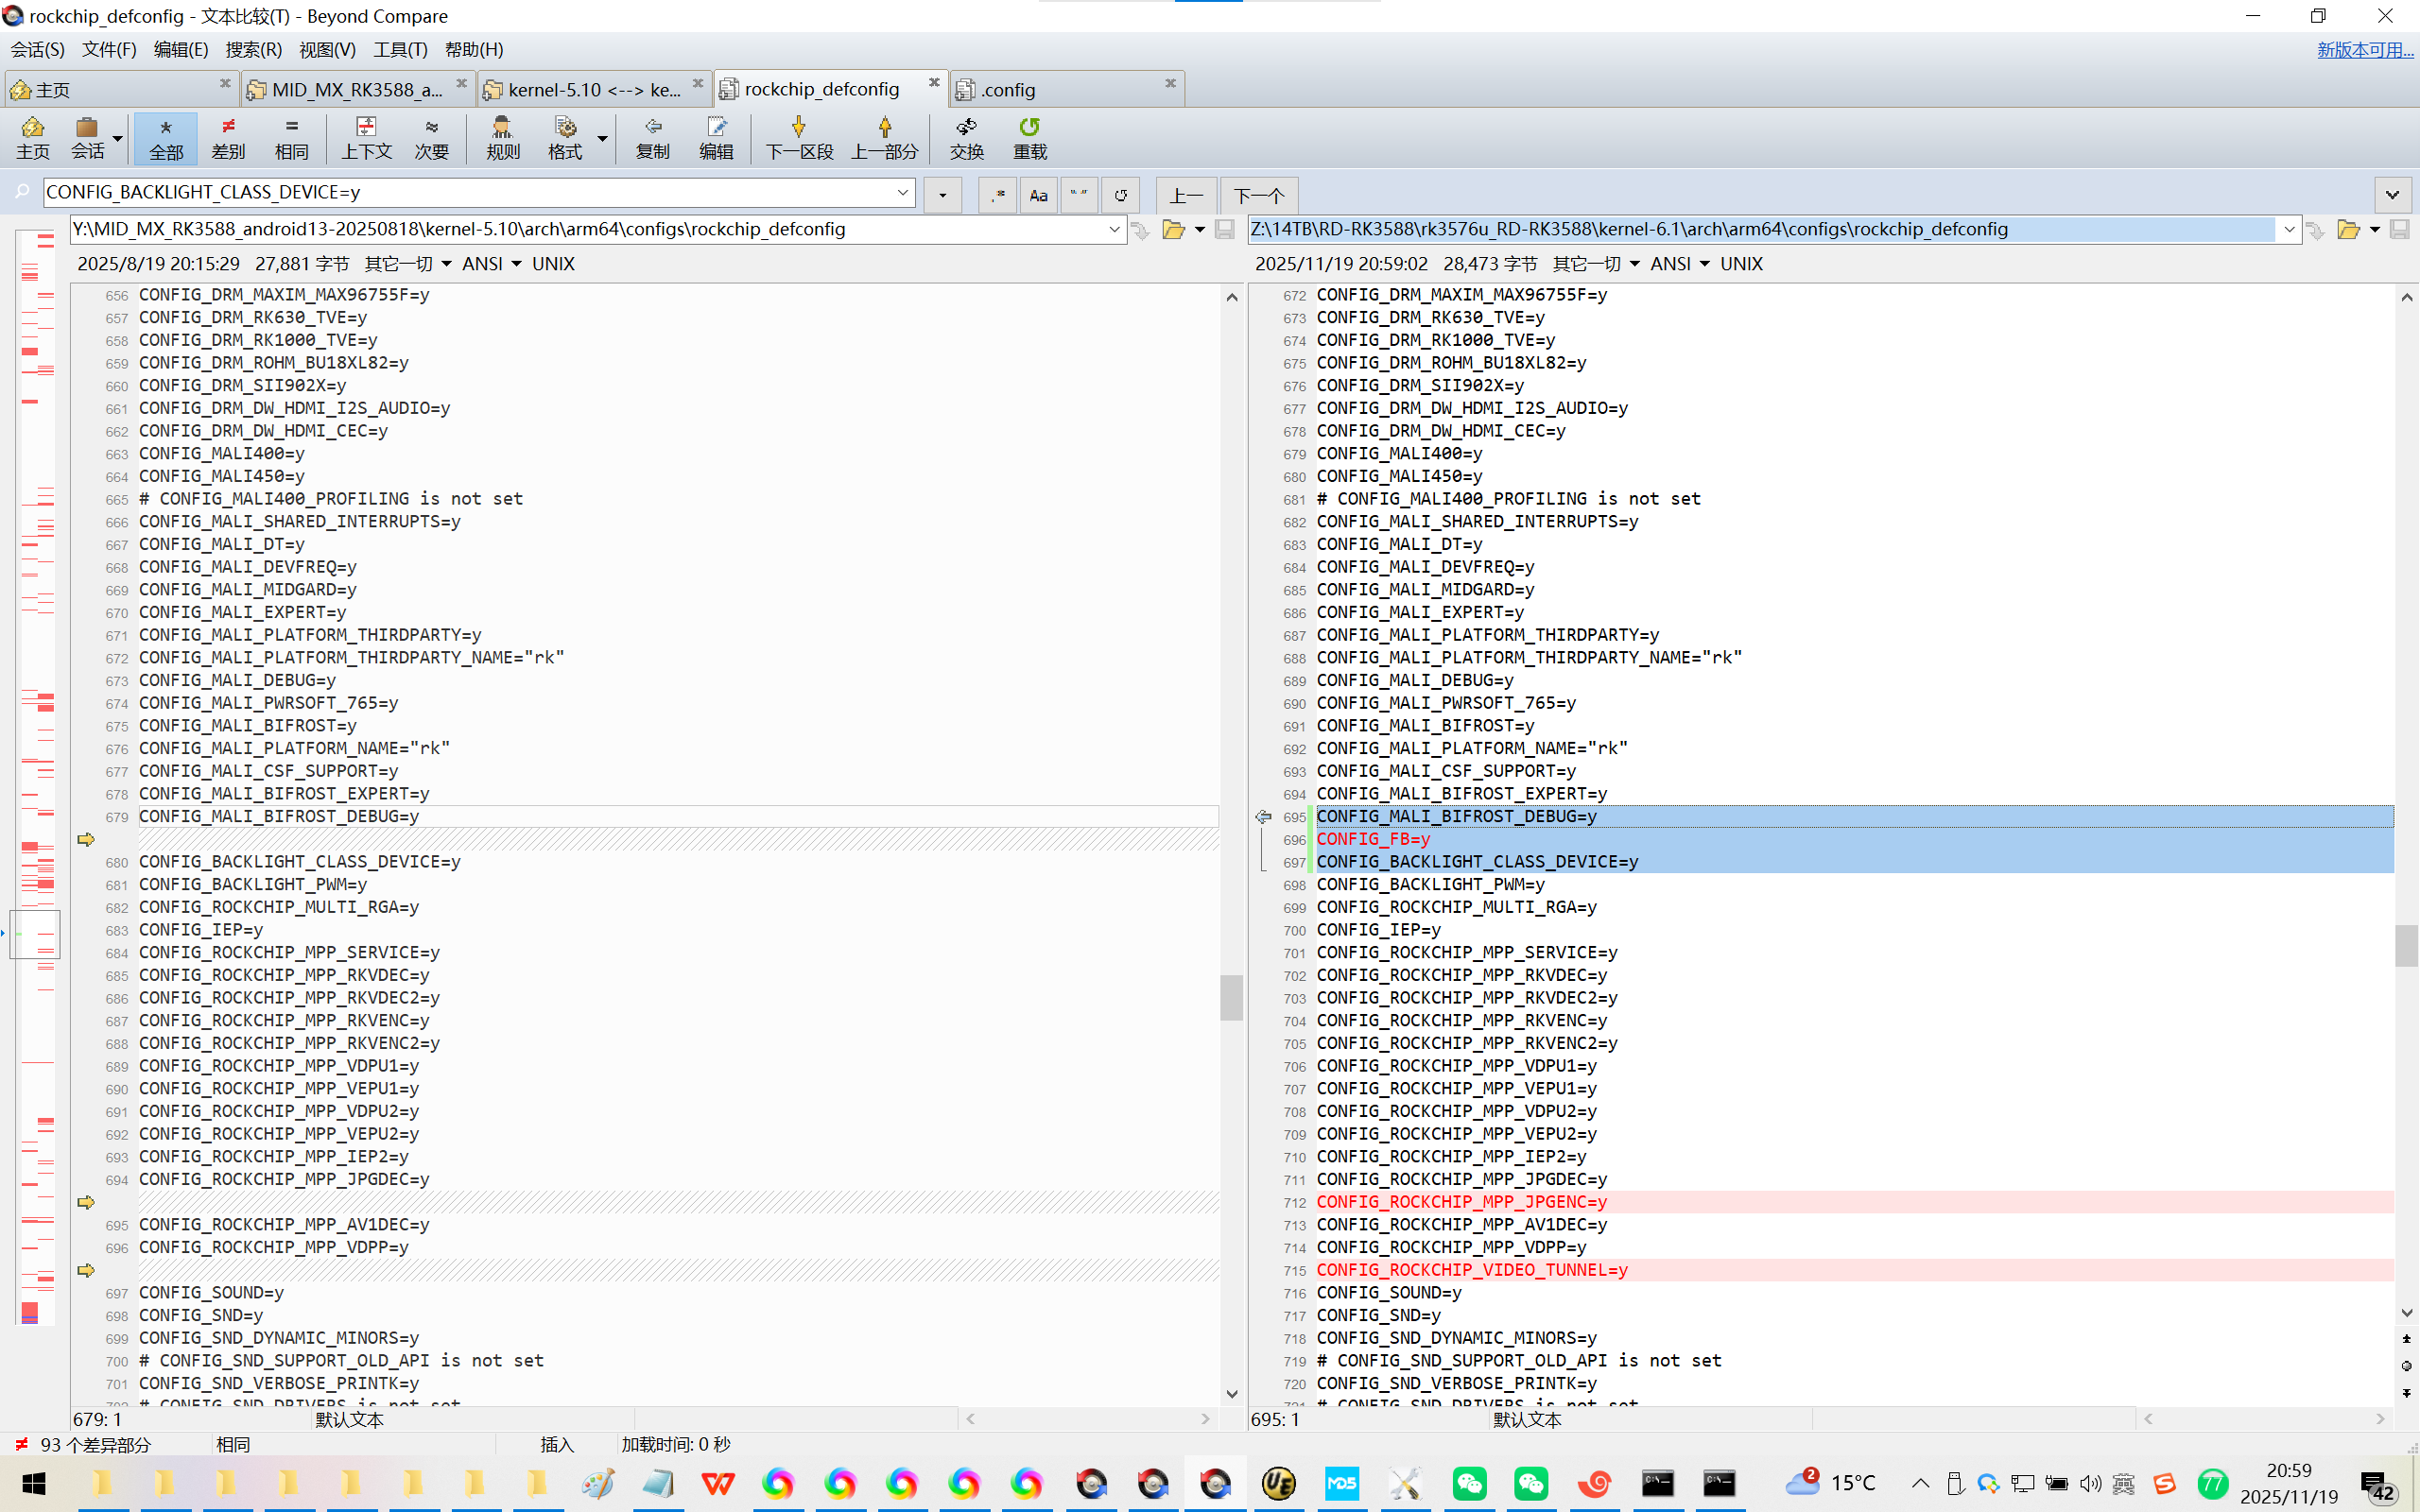Click the left pane's vertical scrollbar thumb
Screen dimensions: 2420x1512
coord(1231,996)
